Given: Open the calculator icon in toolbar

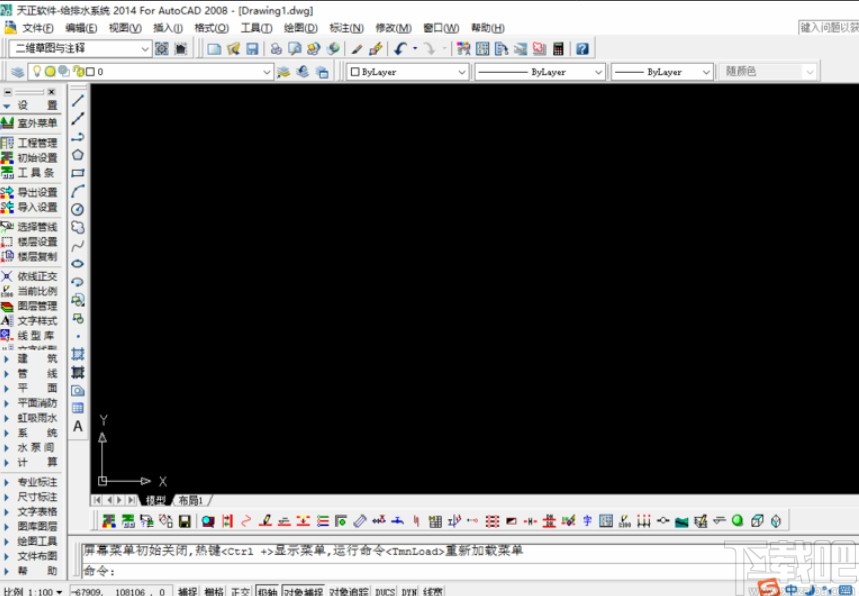Looking at the screenshot, I should pyautogui.click(x=558, y=49).
